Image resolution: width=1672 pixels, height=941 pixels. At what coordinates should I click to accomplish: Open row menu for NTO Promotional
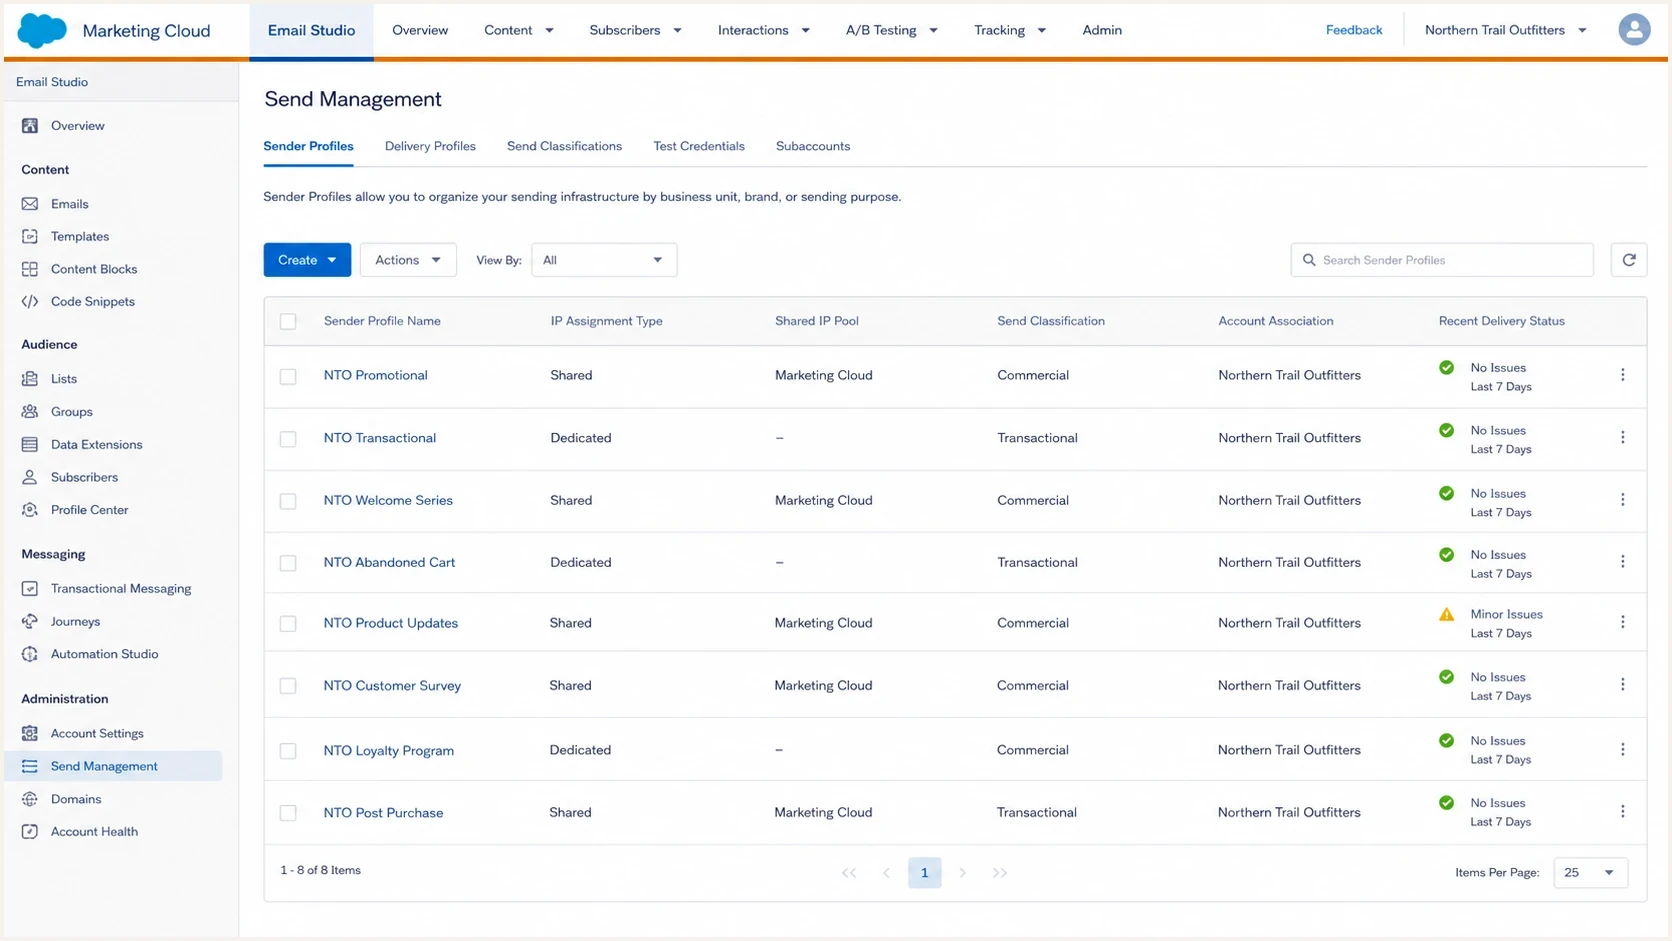click(x=1623, y=375)
